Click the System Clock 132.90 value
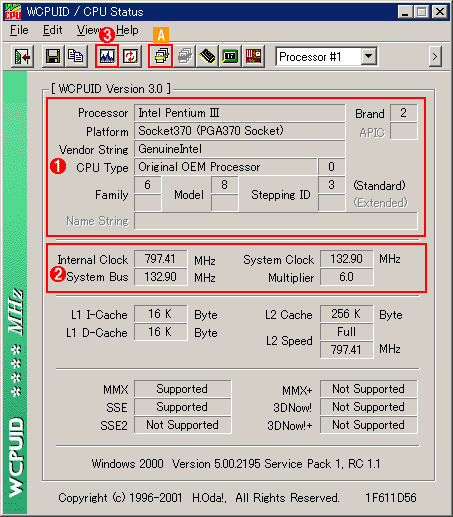 coord(347,259)
